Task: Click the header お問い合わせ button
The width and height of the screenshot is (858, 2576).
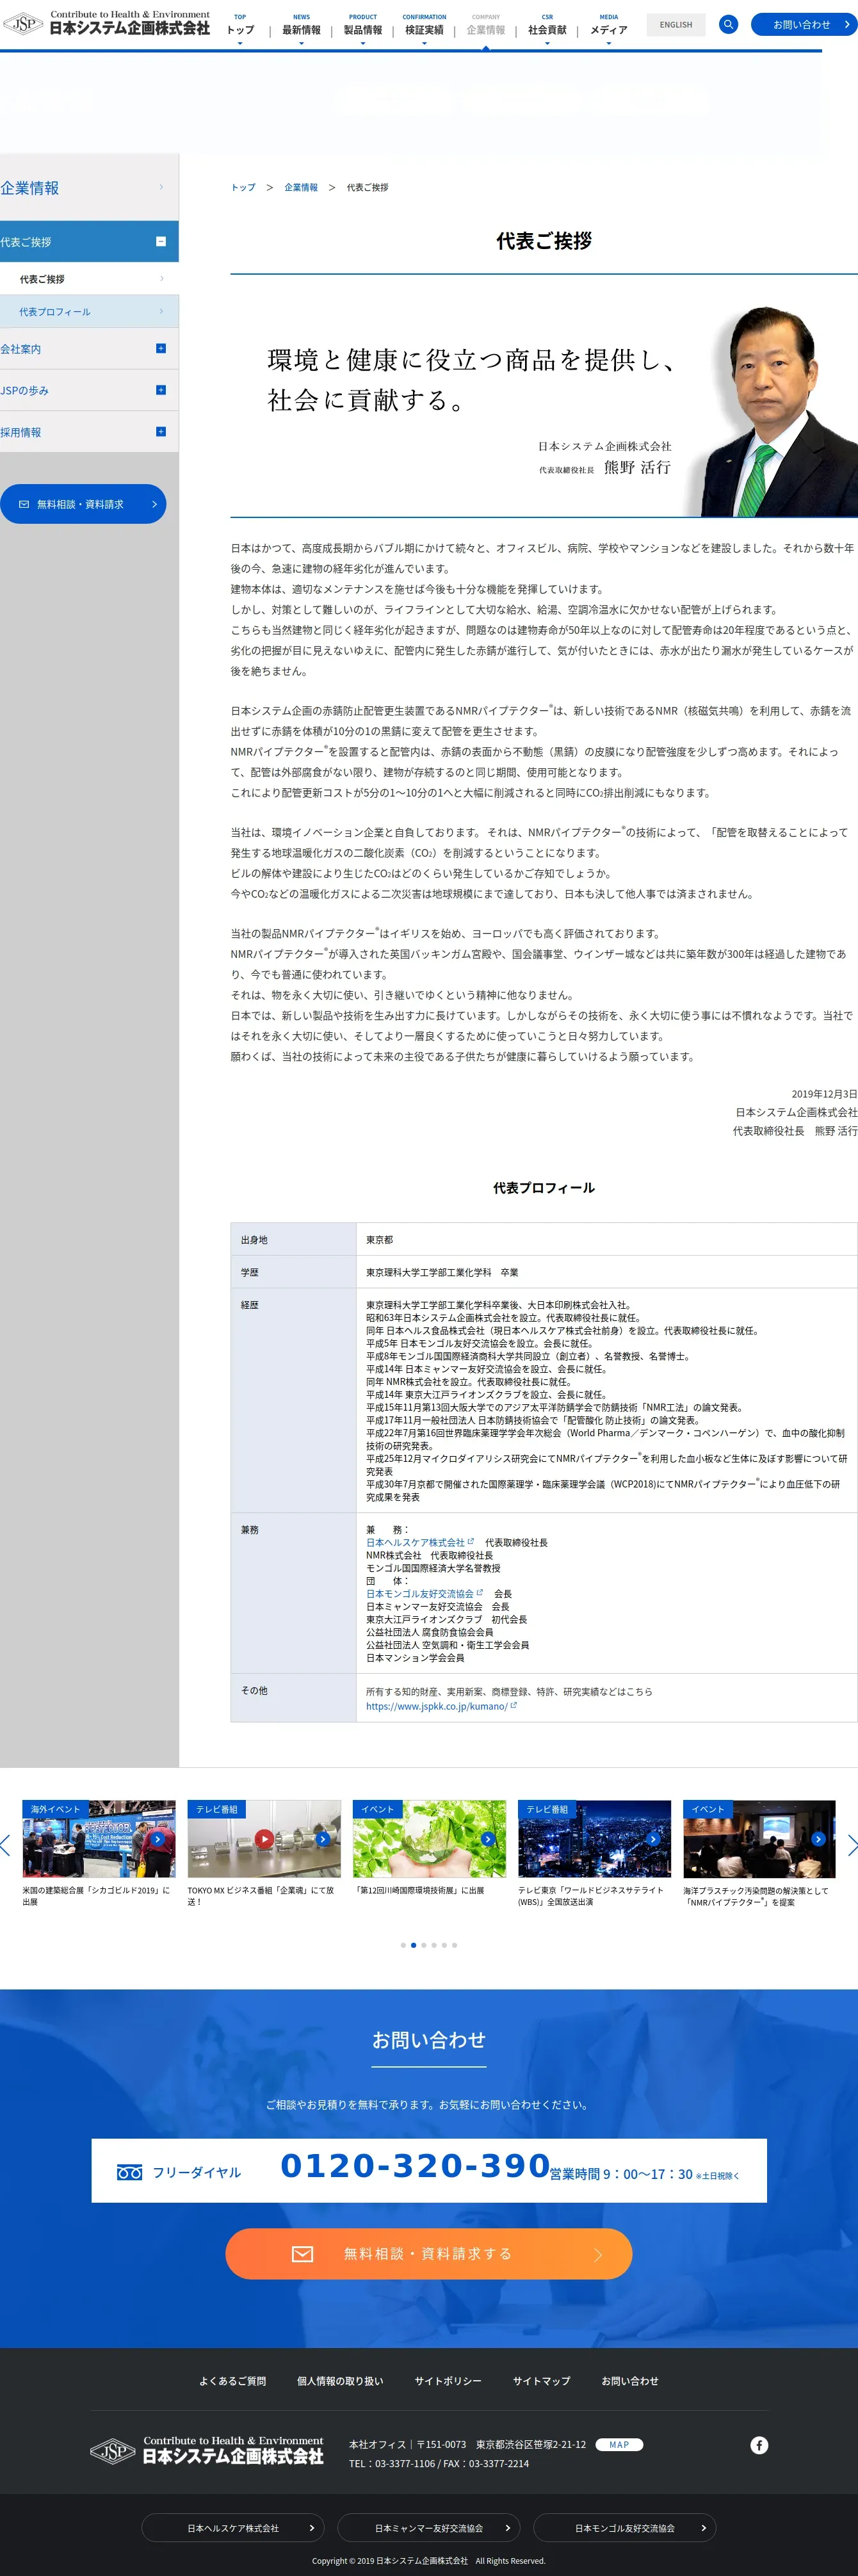Action: pyautogui.click(x=803, y=24)
